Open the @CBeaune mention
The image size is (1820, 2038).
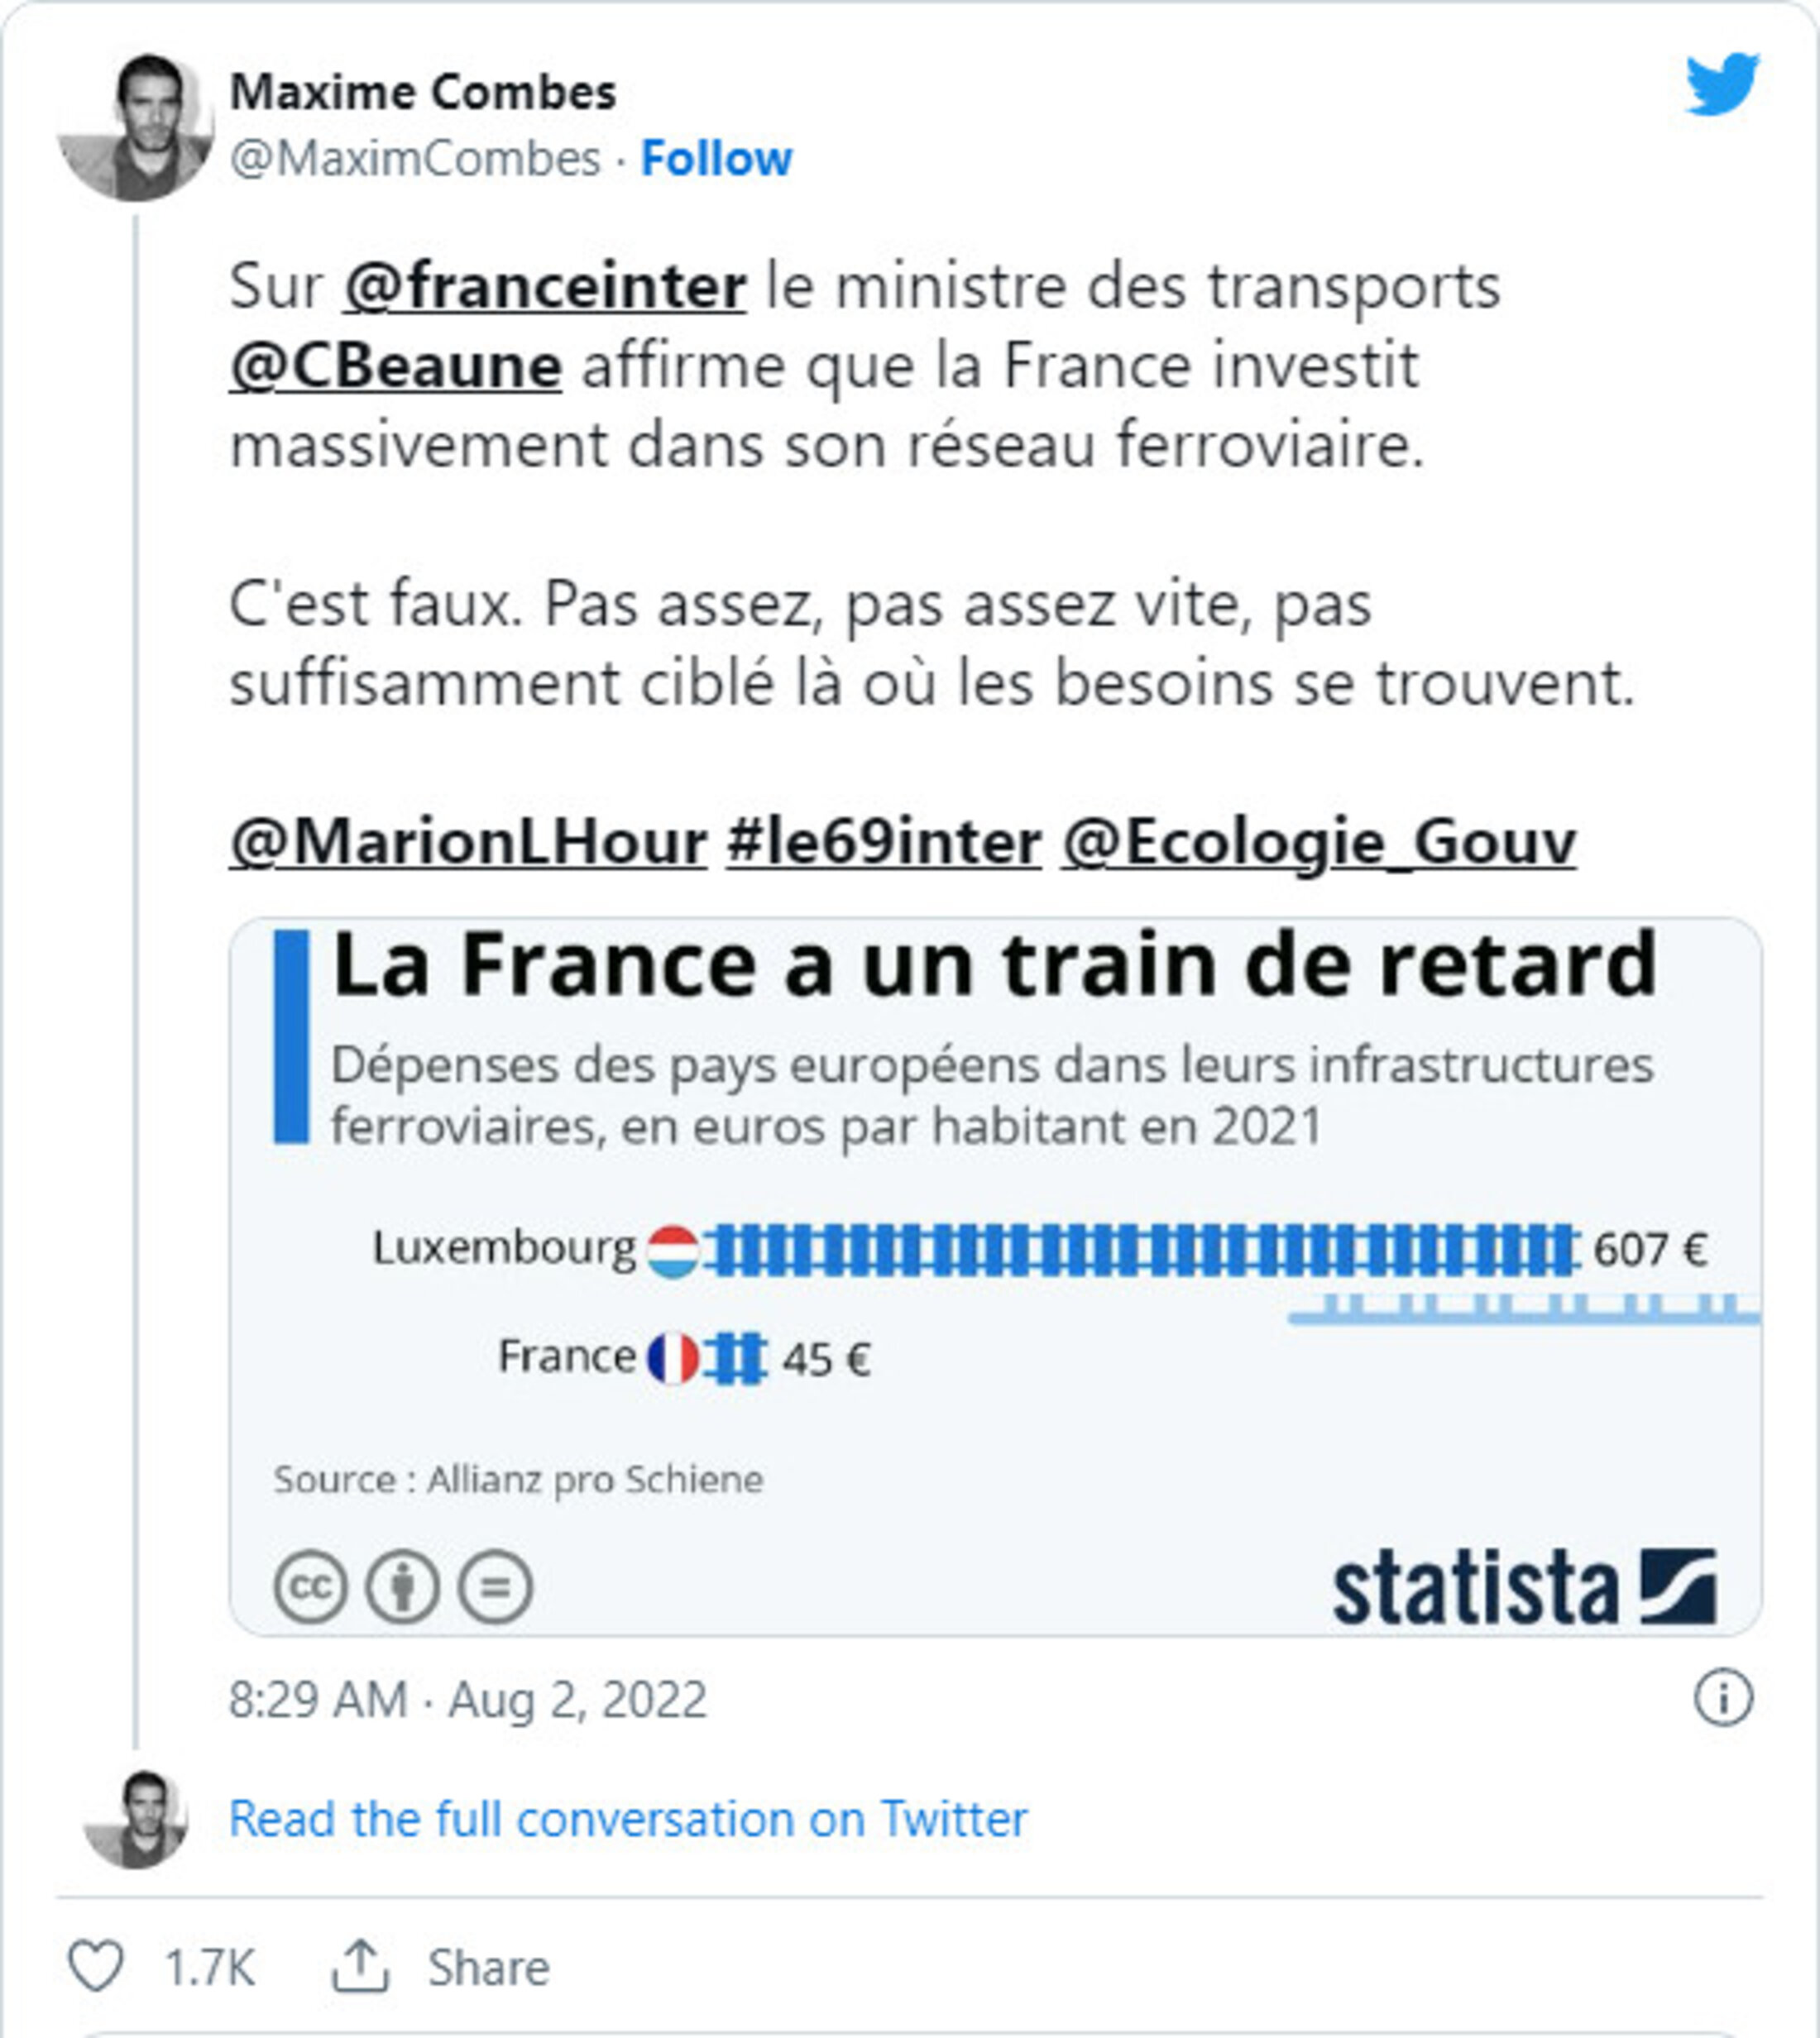pyautogui.click(x=395, y=365)
